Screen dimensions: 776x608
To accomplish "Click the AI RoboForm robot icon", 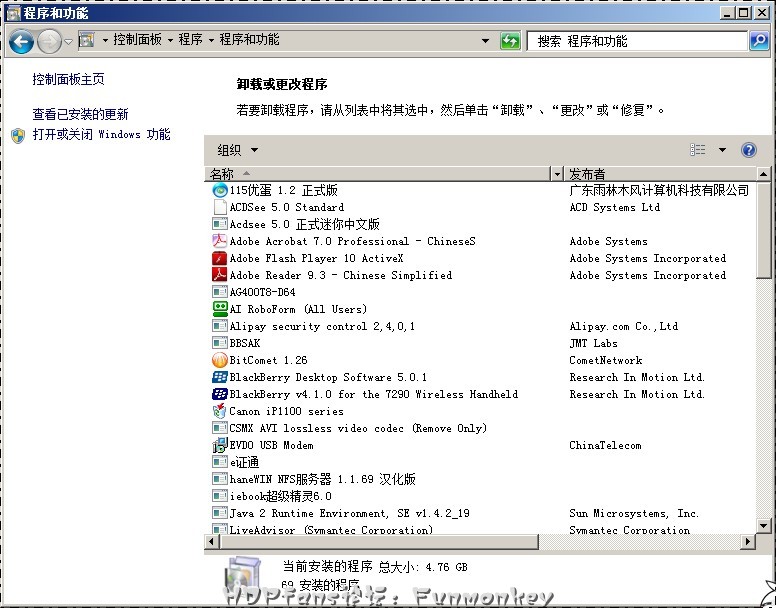I will click(x=220, y=309).
